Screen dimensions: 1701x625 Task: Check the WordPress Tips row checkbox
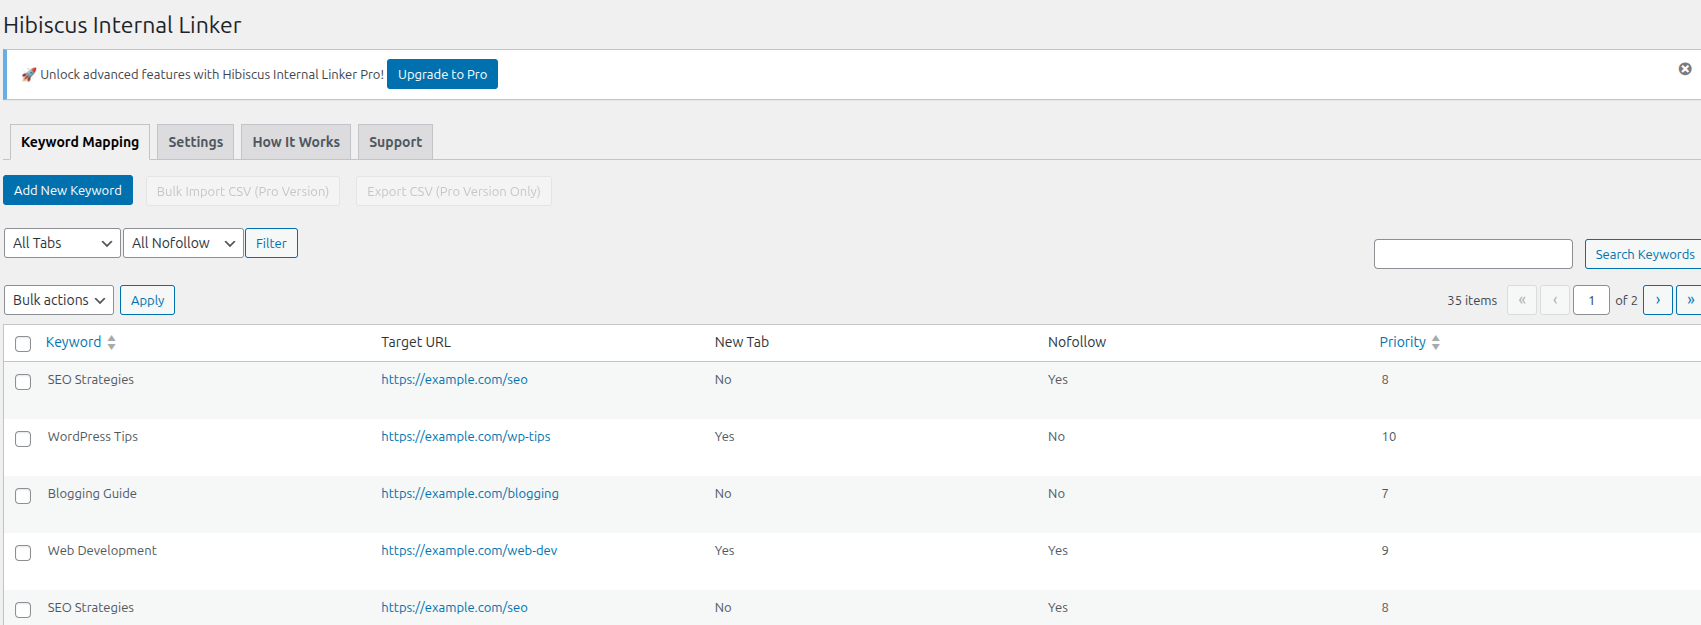coord(23,439)
